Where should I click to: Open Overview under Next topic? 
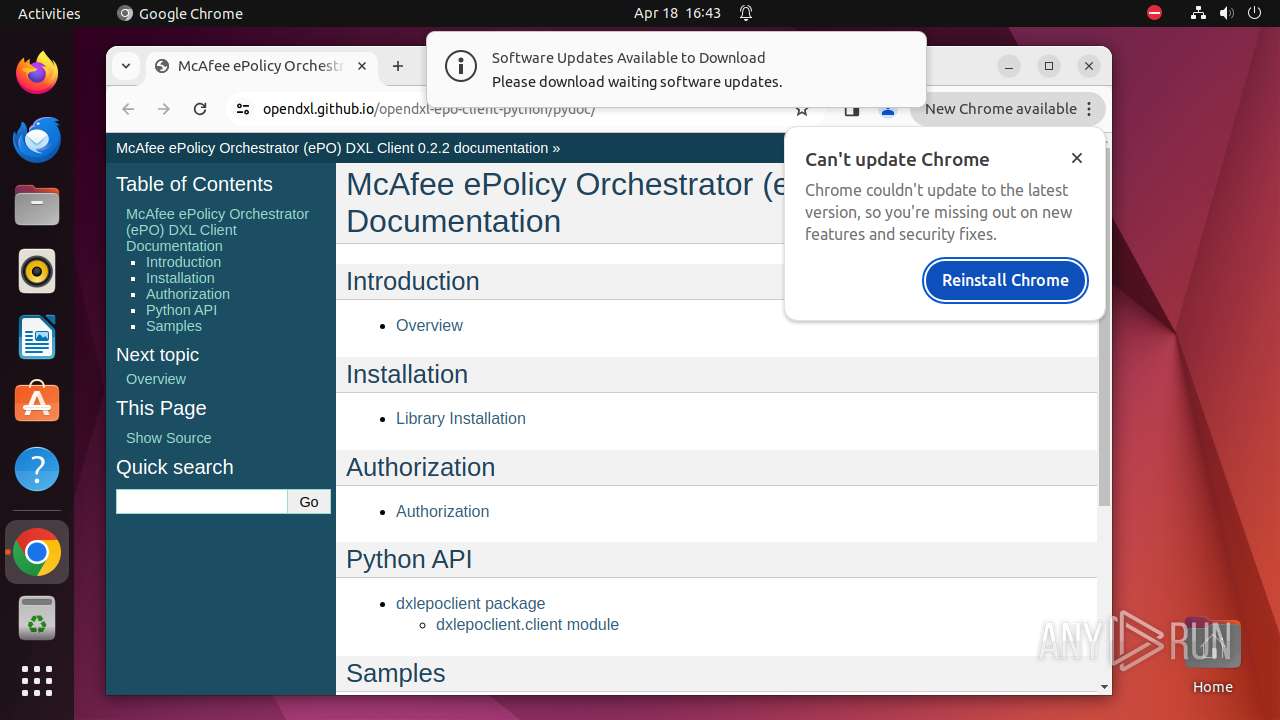pos(155,379)
